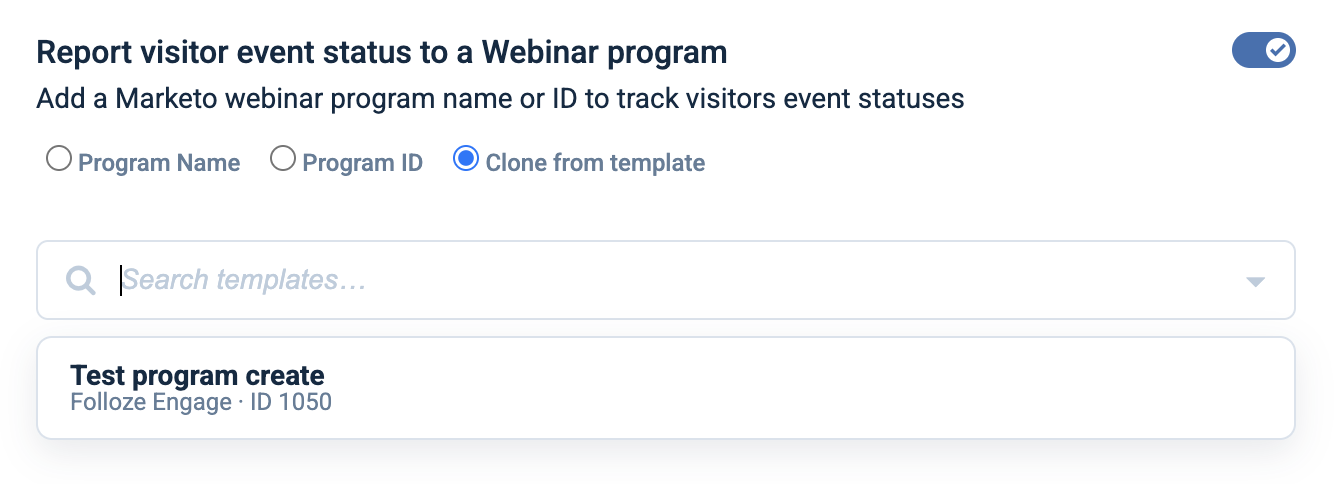Click the Folloze Engage ID 1050 subtitle
This screenshot has height=484, width=1340.
point(201,403)
